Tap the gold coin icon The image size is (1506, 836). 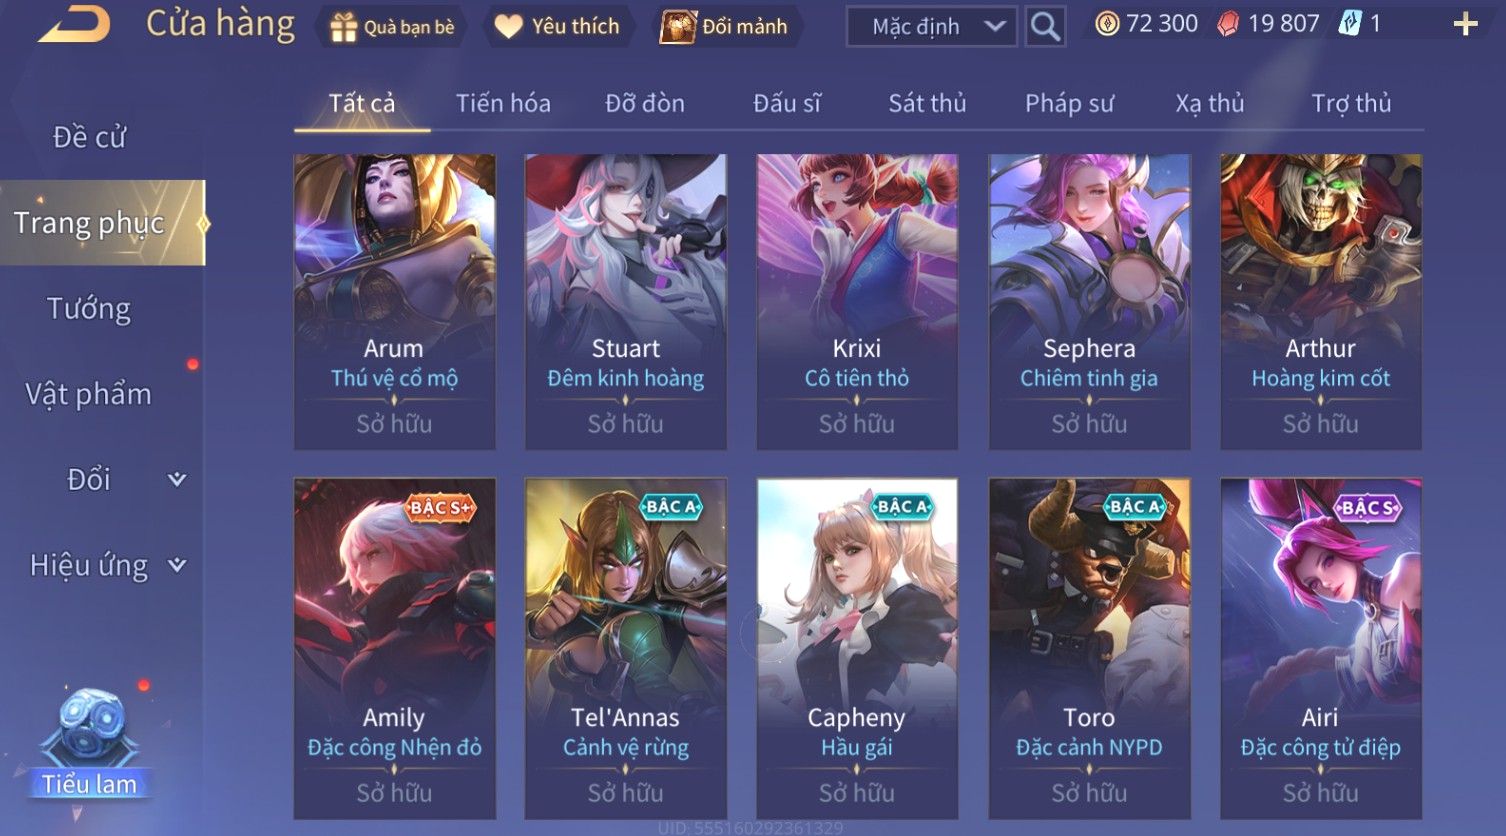tap(1107, 24)
